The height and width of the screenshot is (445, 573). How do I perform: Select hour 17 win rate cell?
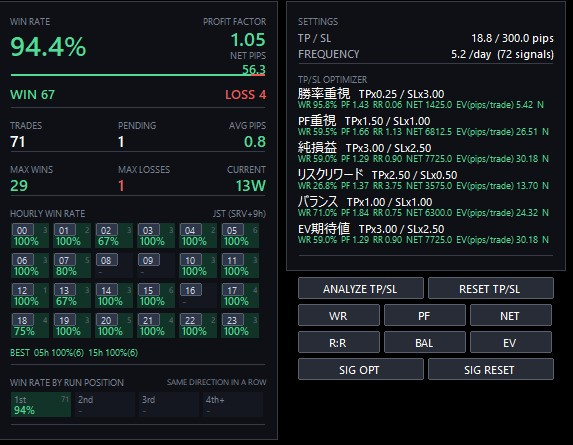point(240,296)
